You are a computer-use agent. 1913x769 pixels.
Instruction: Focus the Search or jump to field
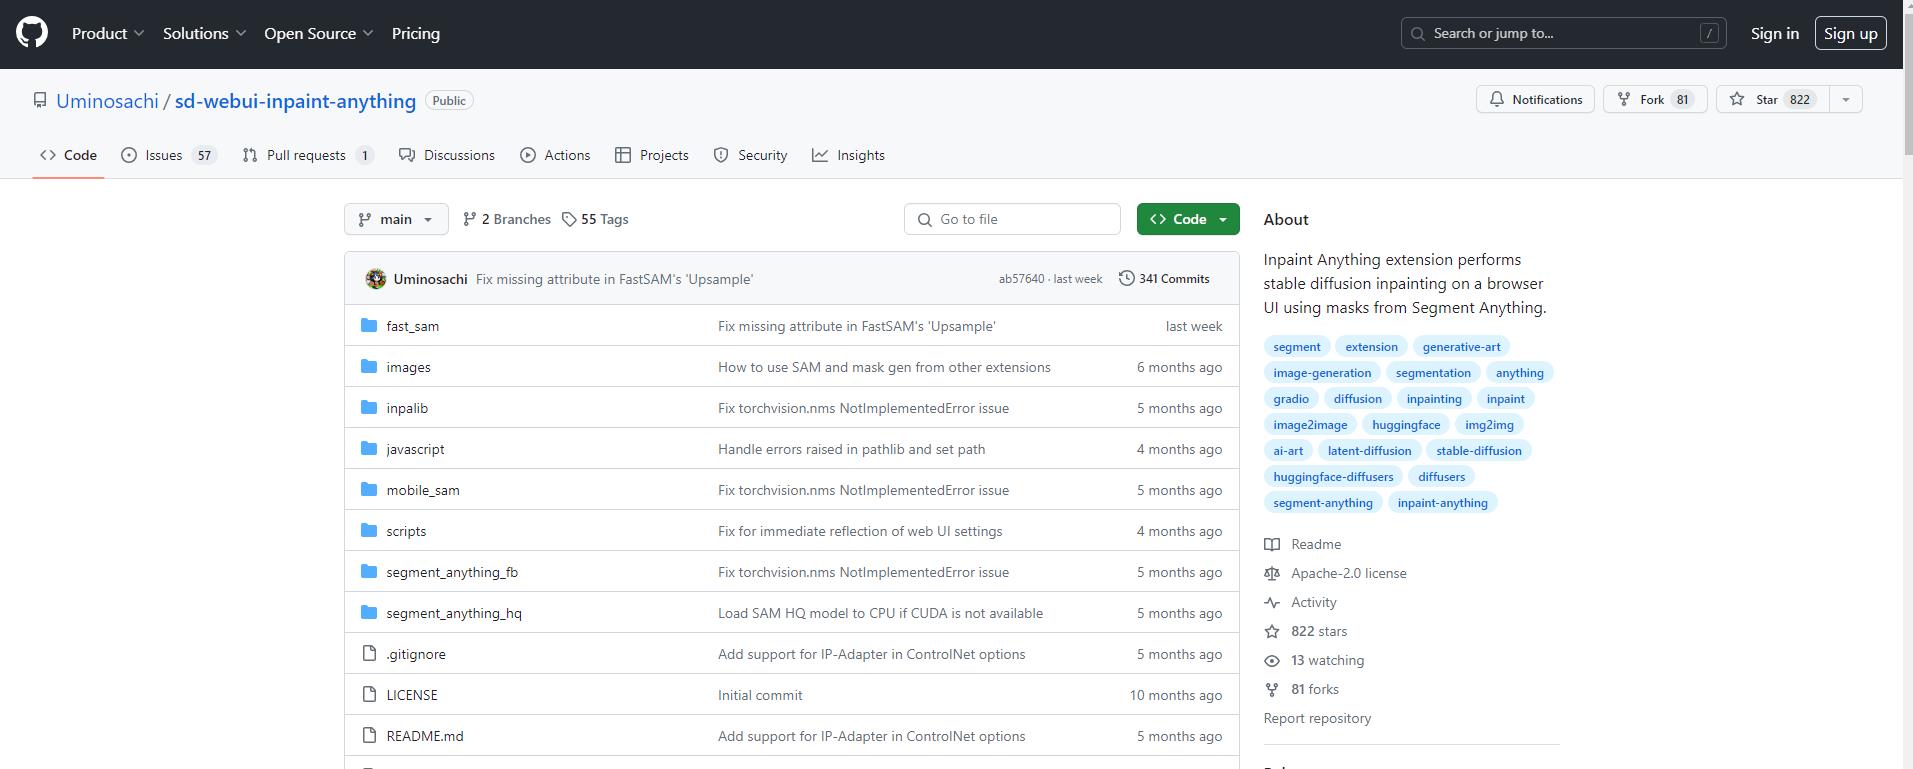(x=1563, y=33)
